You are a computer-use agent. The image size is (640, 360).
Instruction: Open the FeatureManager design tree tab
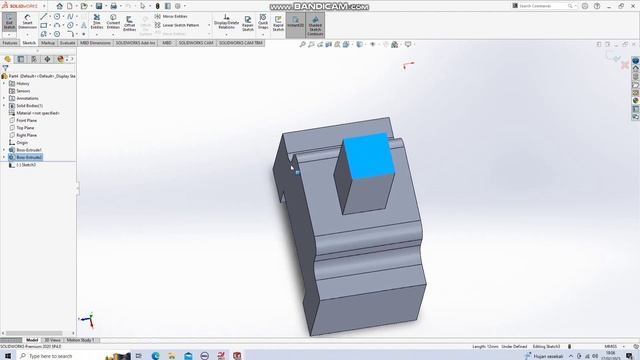point(7,59)
